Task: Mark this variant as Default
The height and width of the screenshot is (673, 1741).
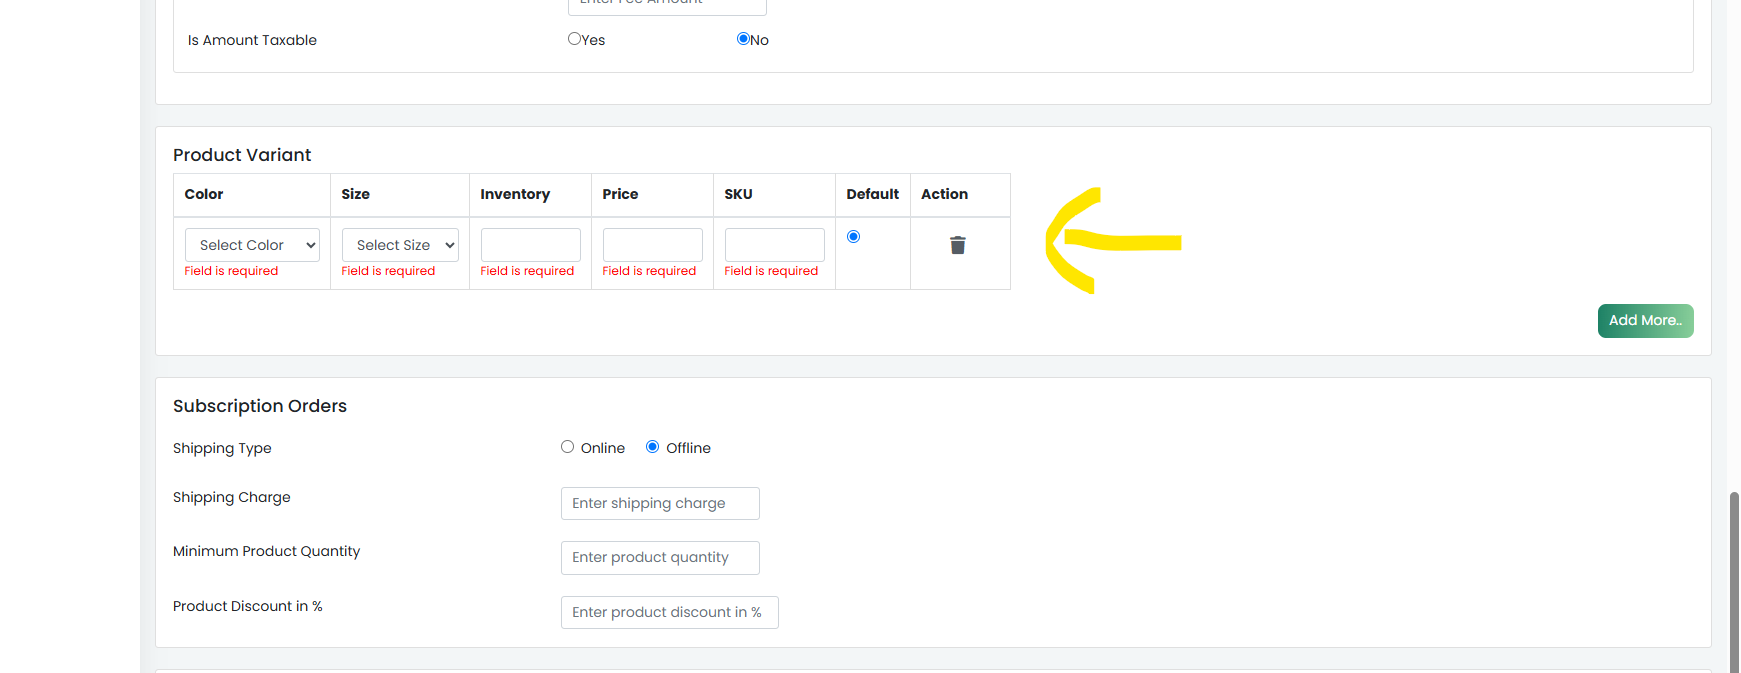Action: (x=853, y=237)
